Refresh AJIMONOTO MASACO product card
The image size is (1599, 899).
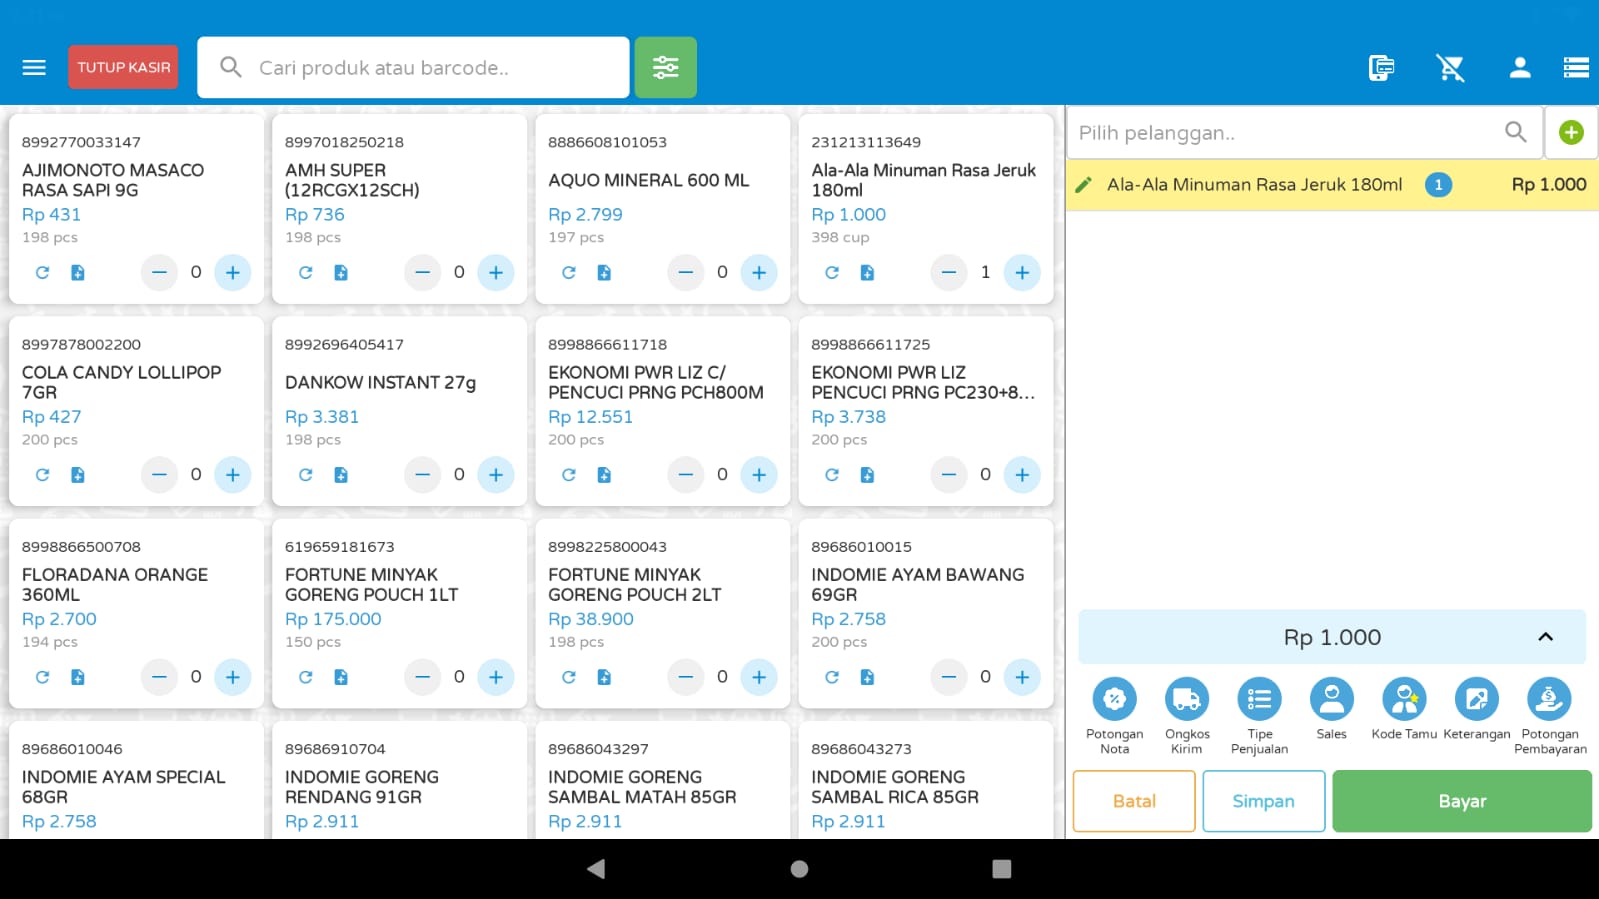42,272
